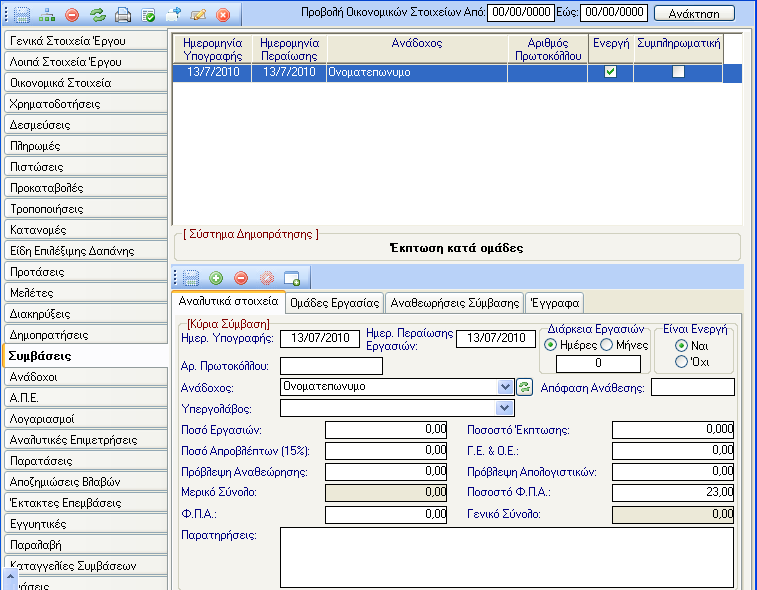Open Ανάδοχοι in sidebar
This screenshot has height=590, width=757.
pyautogui.click(x=86, y=377)
